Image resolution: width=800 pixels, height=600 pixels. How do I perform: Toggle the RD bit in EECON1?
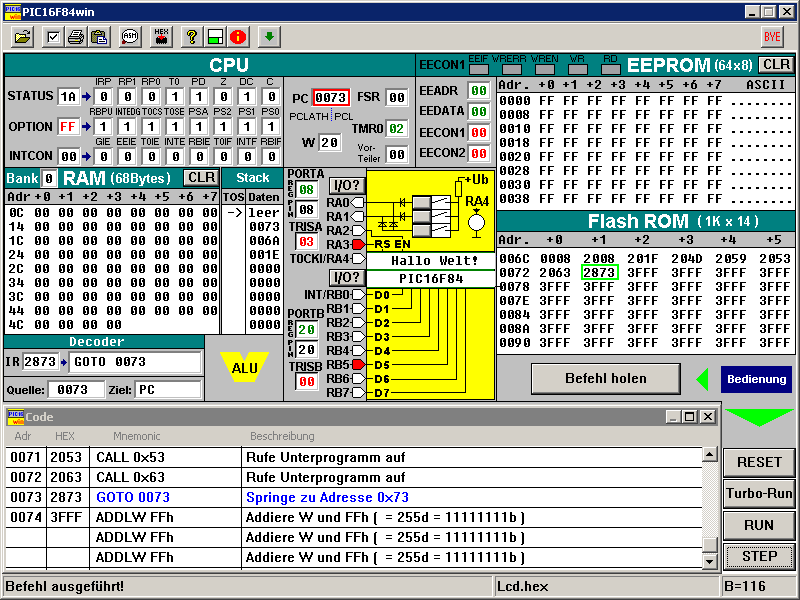[x=610, y=70]
